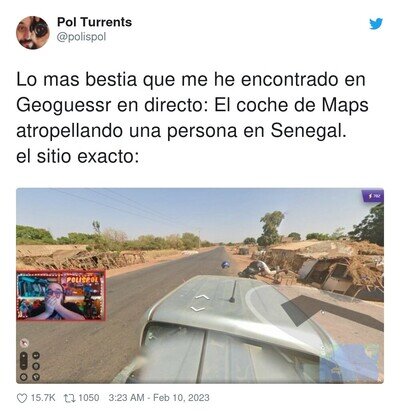This screenshot has height=415, width=400.
Task: Open the Street View image in the tweet
Action: click(x=200, y=286)
